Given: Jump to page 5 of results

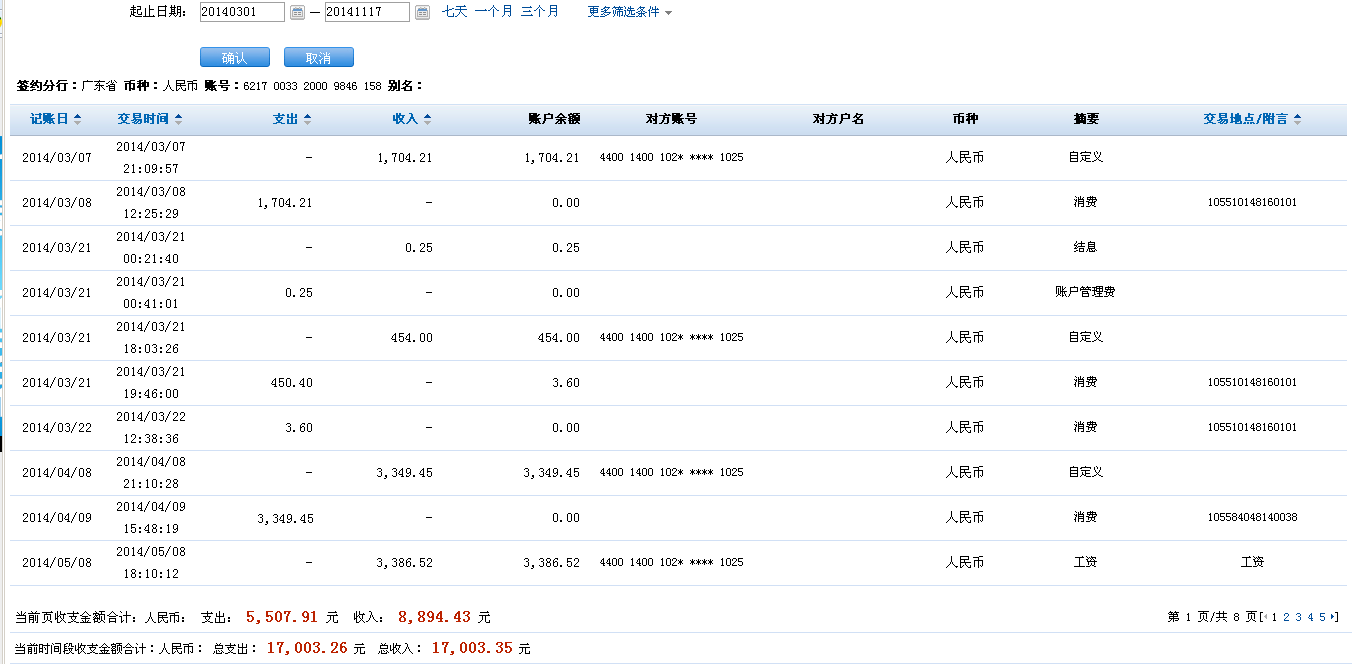Looking at the screenshot, I should click(1322, 617).
